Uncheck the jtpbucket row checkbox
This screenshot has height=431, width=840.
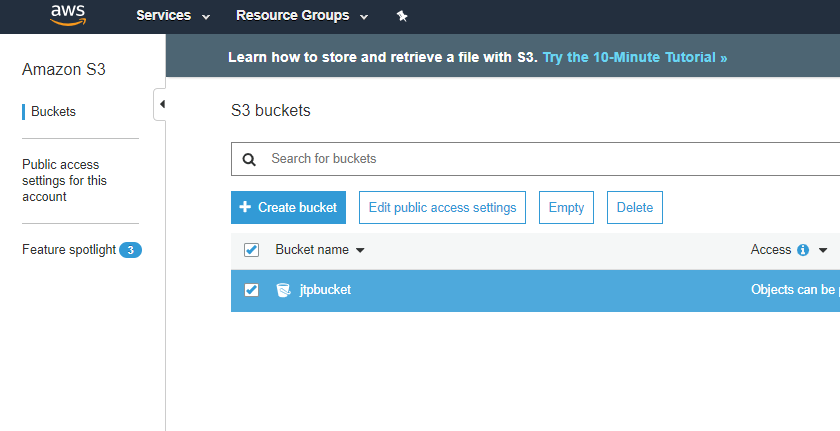pos(251,290)
